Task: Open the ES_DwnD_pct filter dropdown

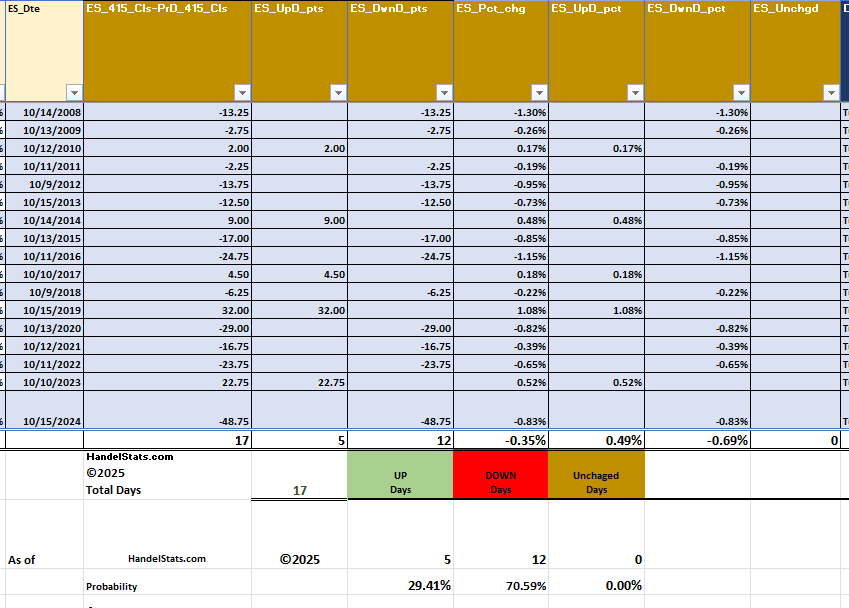Action: [740, 92]
